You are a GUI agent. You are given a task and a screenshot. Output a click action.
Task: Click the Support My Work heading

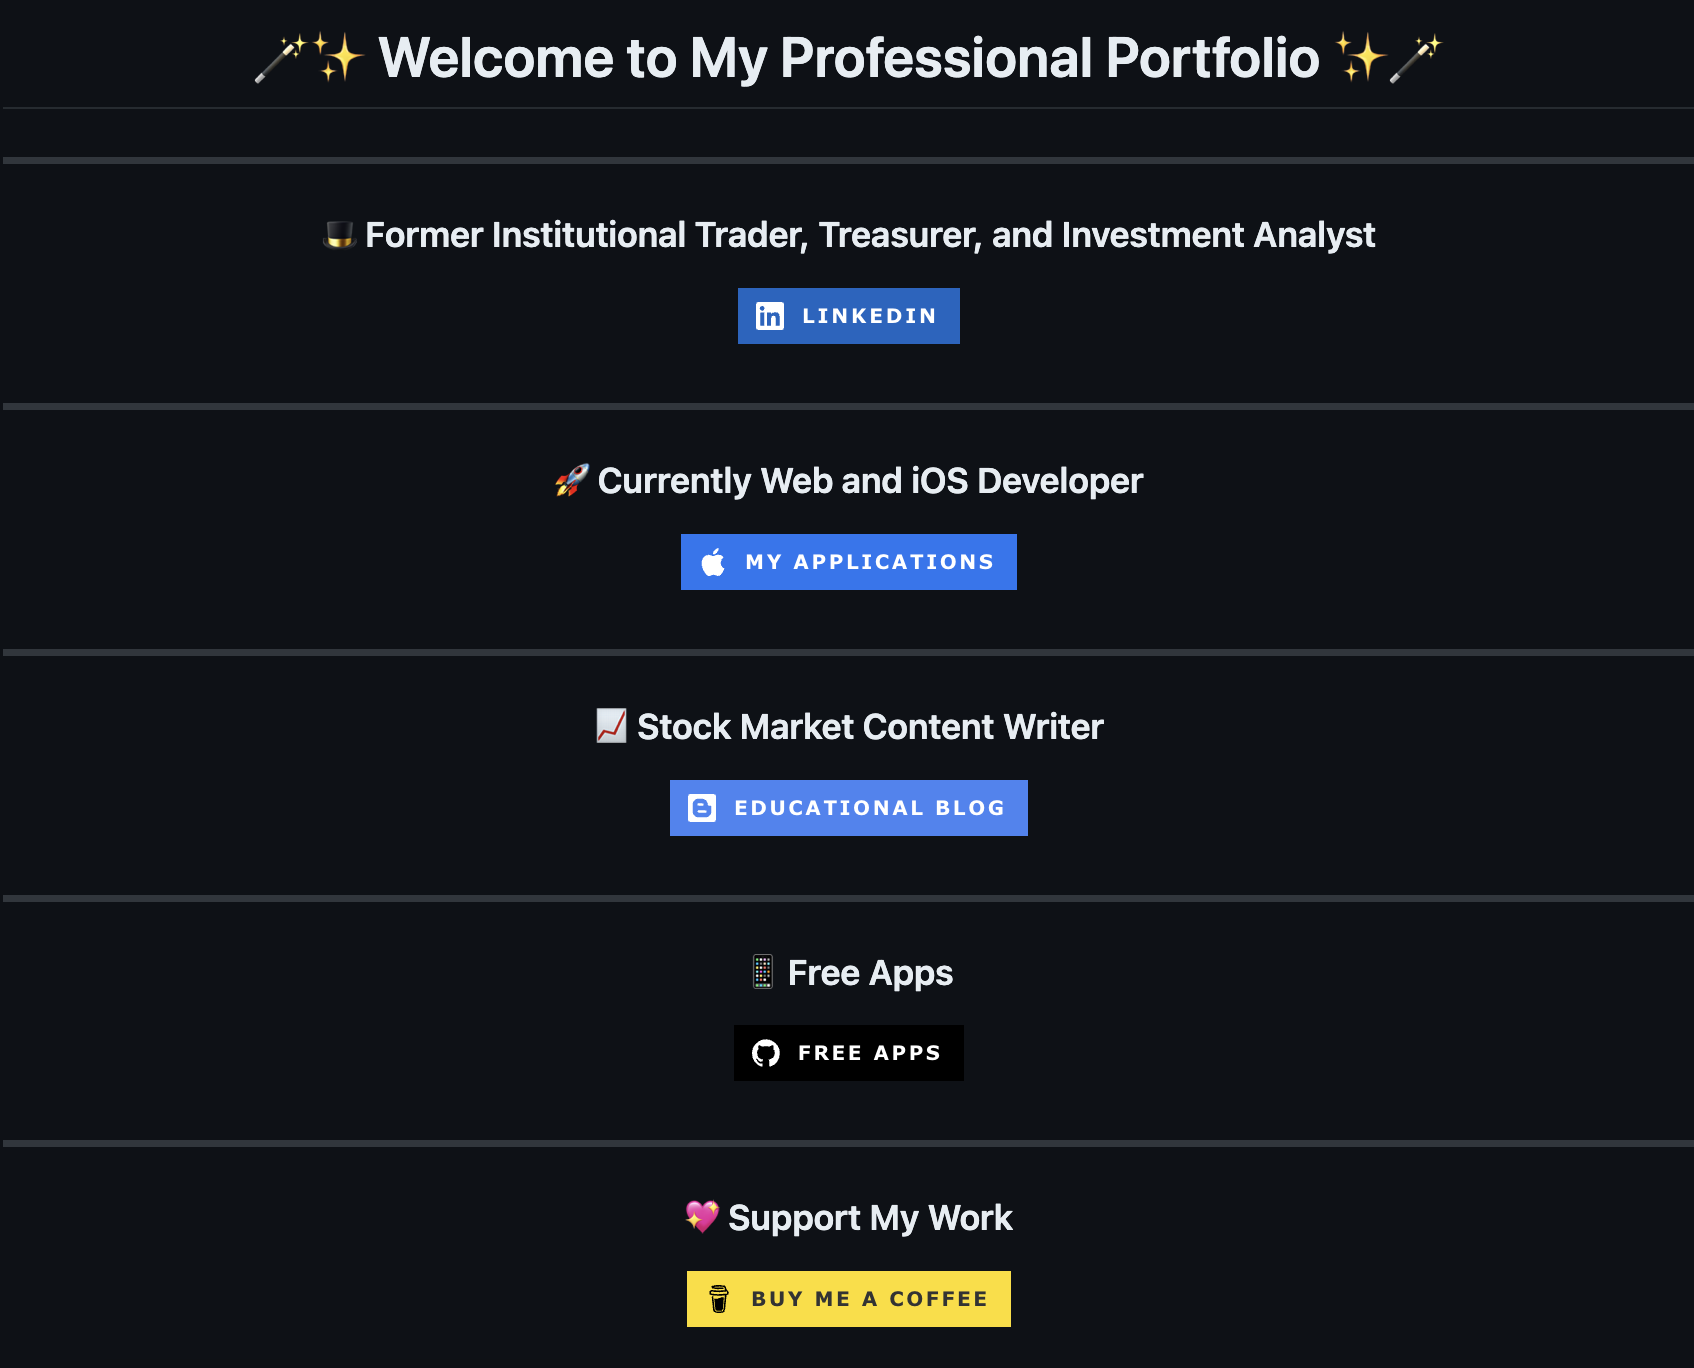870,1218
